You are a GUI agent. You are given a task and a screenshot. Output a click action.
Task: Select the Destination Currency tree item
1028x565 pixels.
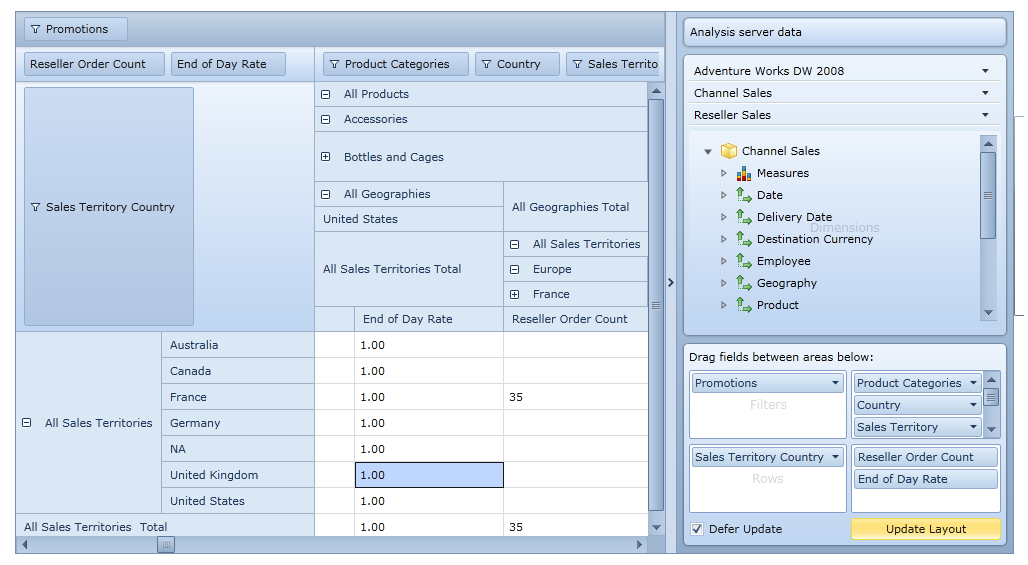click(x=814, y=239)
